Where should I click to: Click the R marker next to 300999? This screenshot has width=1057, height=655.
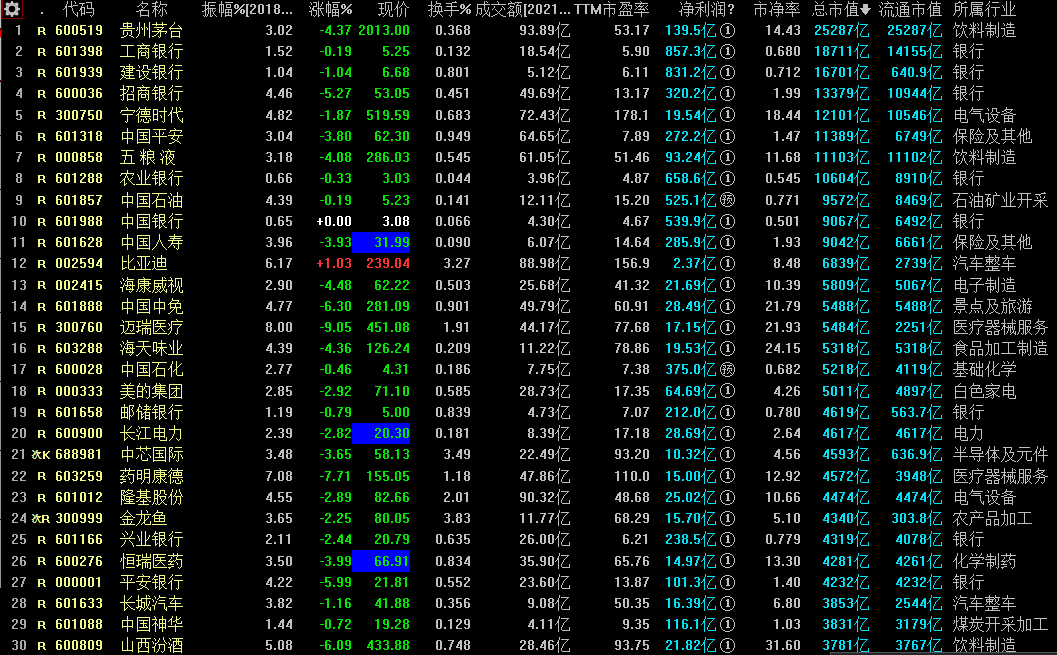44,519
